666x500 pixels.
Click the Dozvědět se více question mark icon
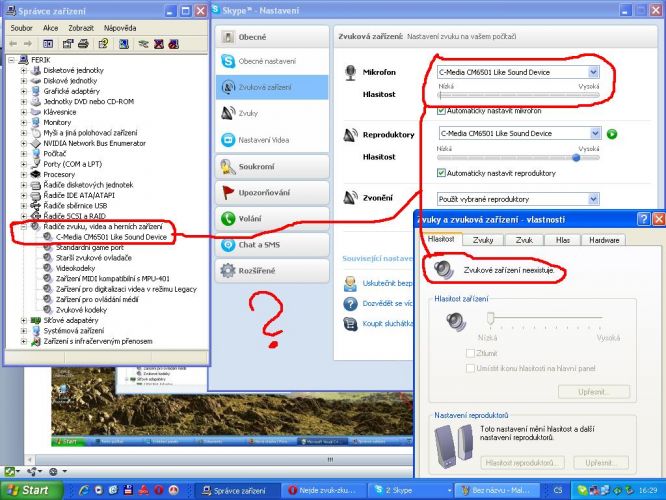350,304
